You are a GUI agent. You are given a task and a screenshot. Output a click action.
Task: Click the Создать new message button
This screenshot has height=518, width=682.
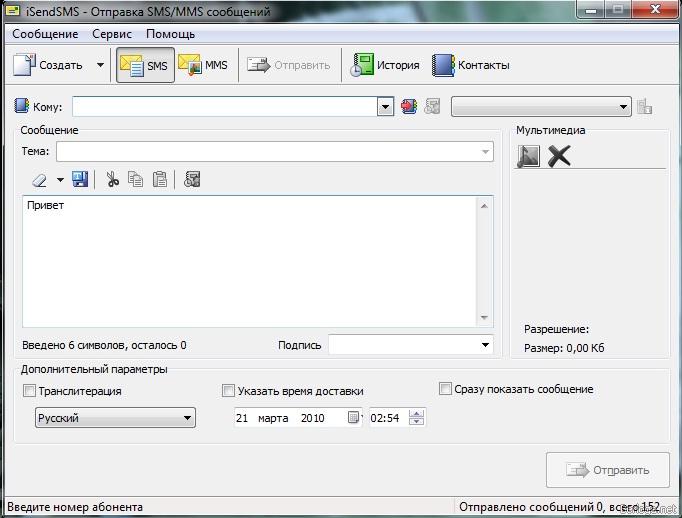[48, 65]
